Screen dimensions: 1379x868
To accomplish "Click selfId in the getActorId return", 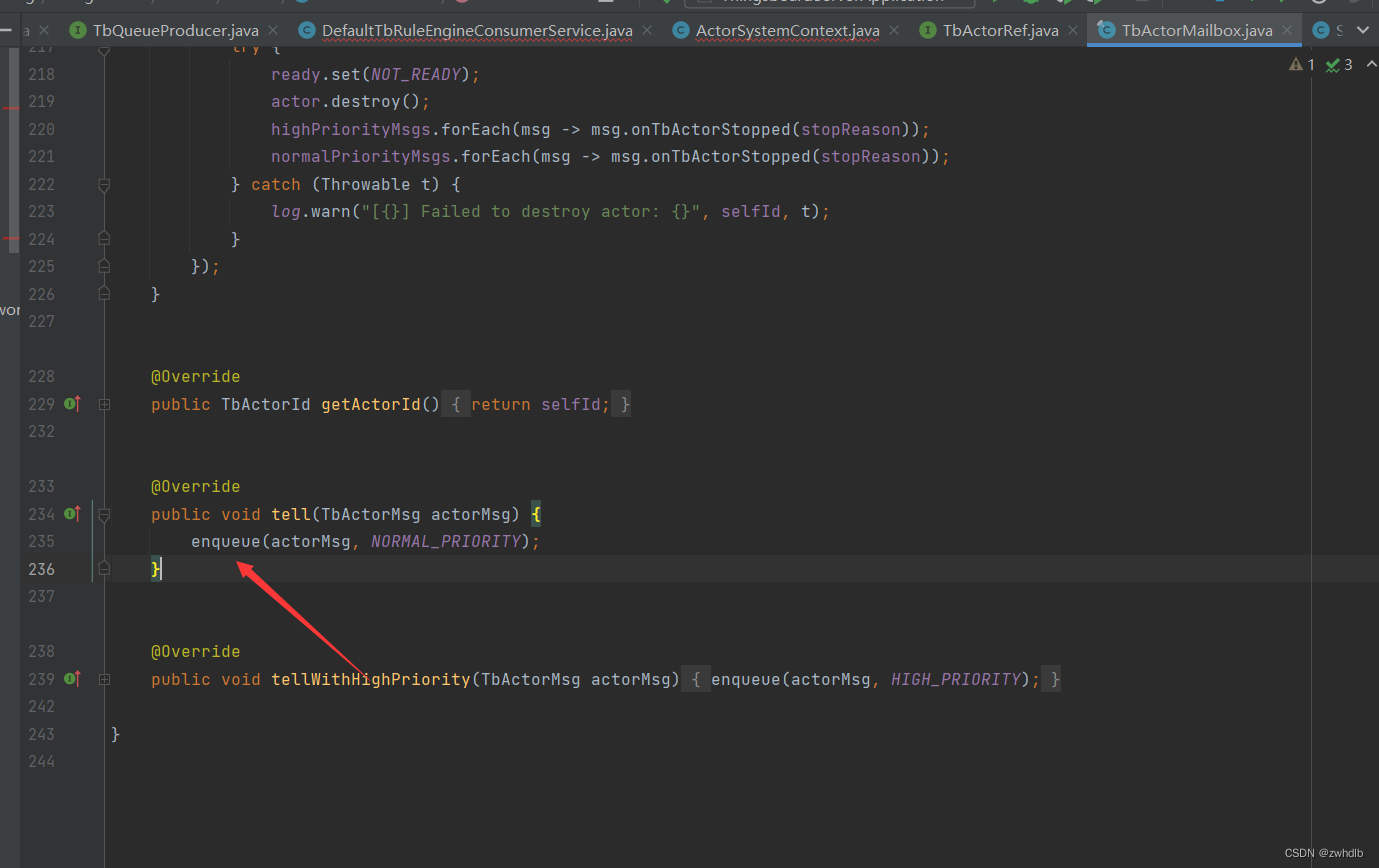I will (x=571, y=404).
